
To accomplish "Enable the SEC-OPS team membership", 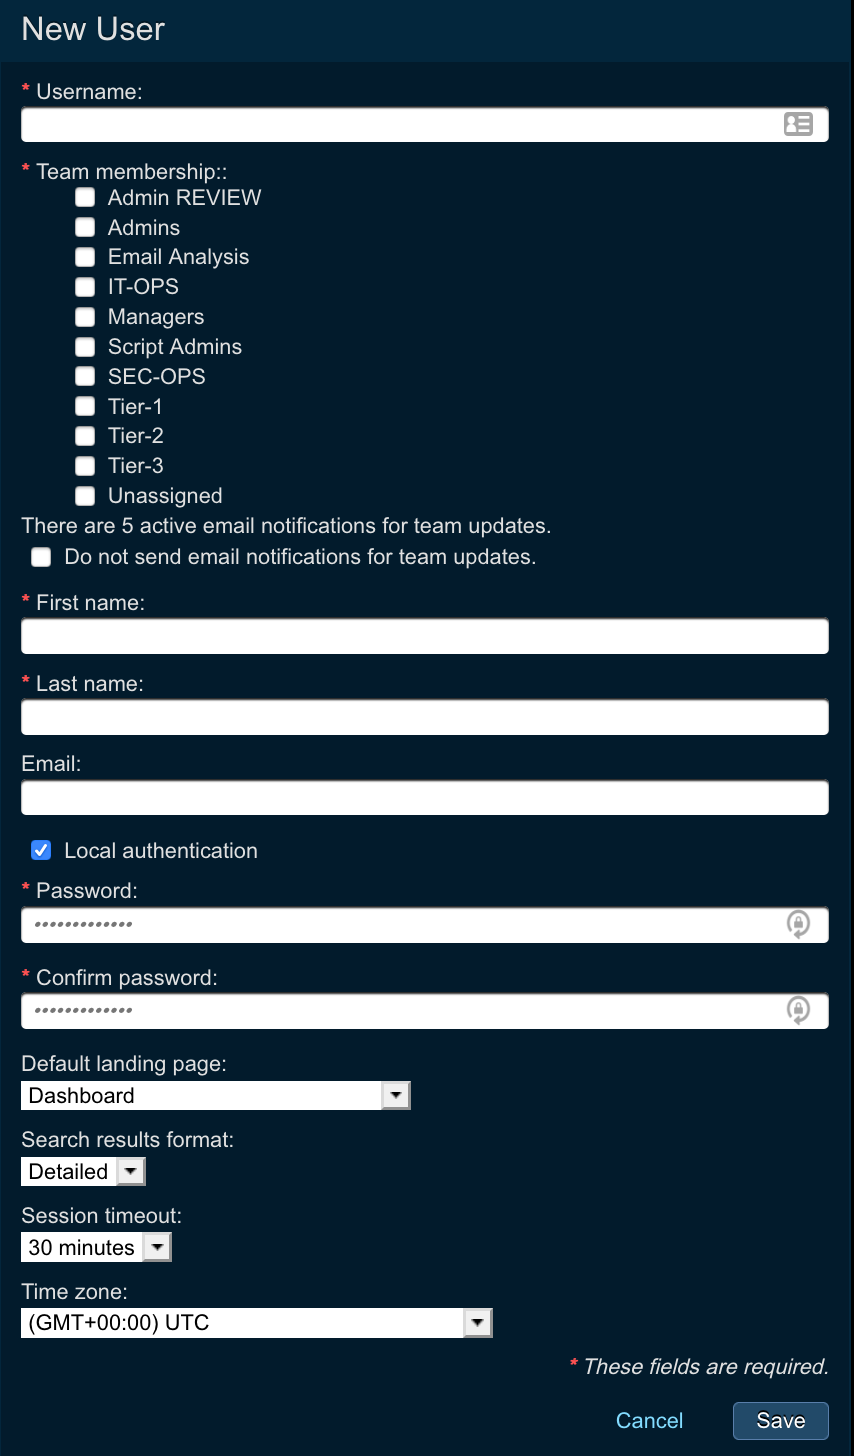I will pyautogui.click(x=86, y=377).
